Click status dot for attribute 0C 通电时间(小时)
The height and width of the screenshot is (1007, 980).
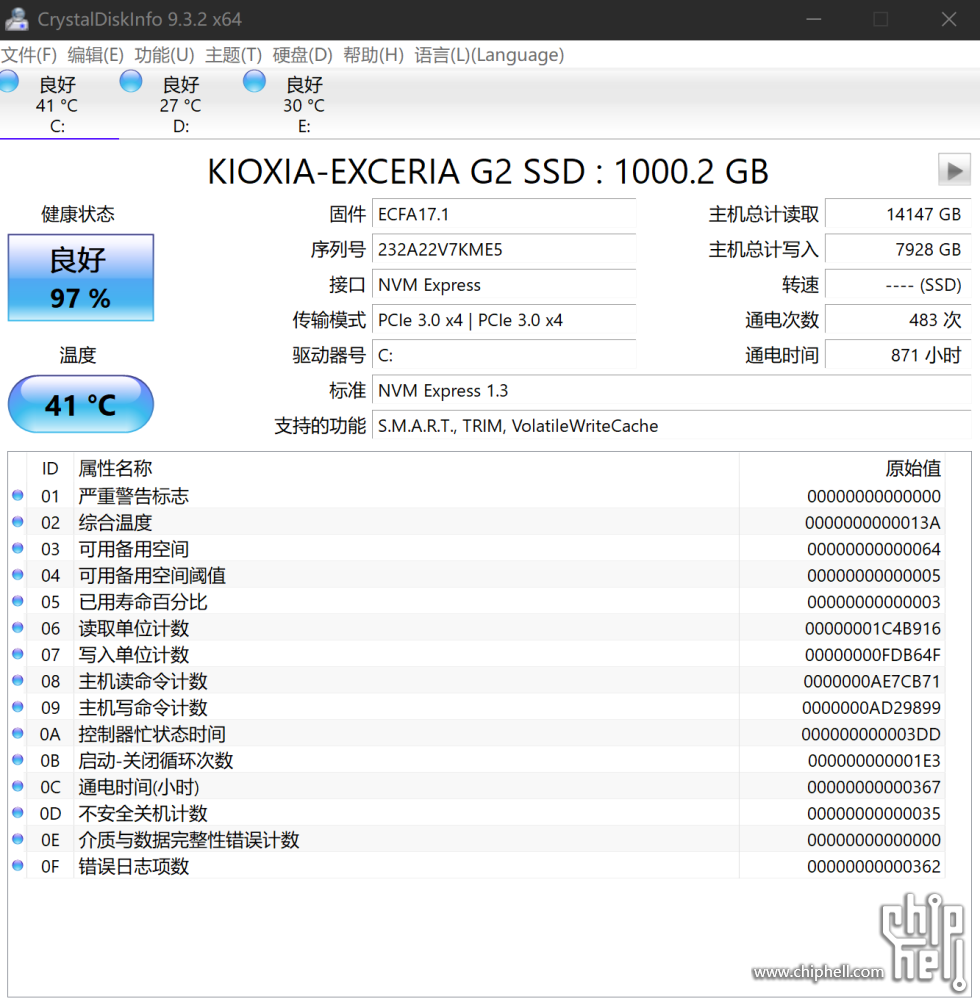pos(18,786)
